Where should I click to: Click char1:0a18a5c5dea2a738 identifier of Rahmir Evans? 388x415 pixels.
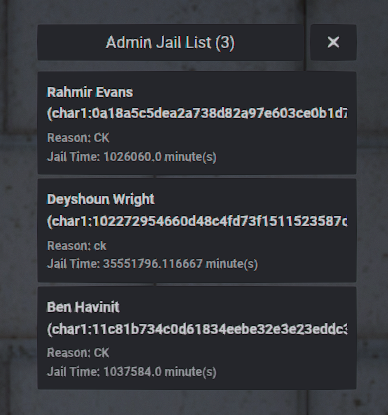pyautogui.click(x=197, y=114)
